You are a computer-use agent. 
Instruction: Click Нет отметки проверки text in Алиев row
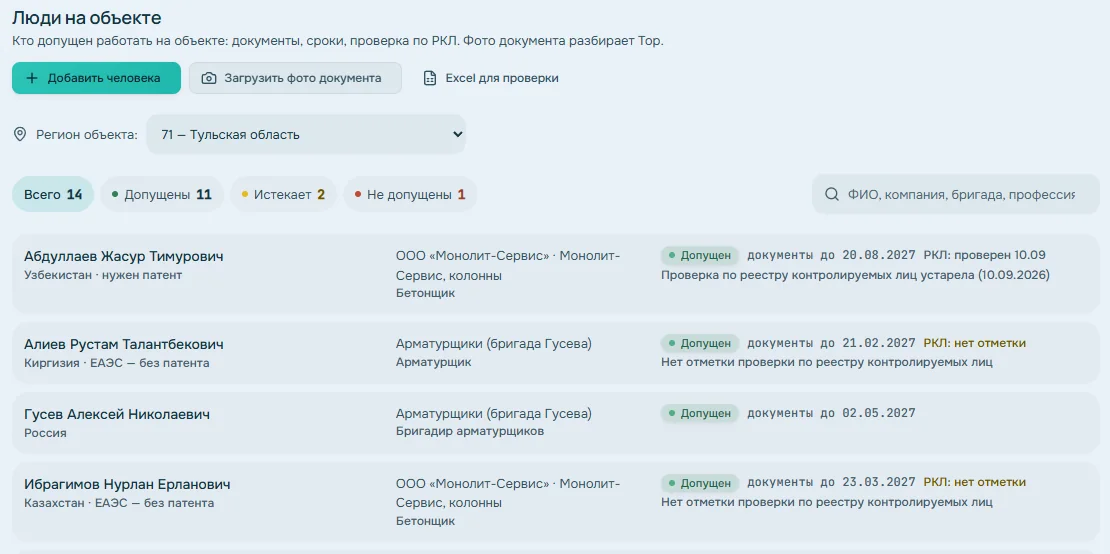[827, 362]
